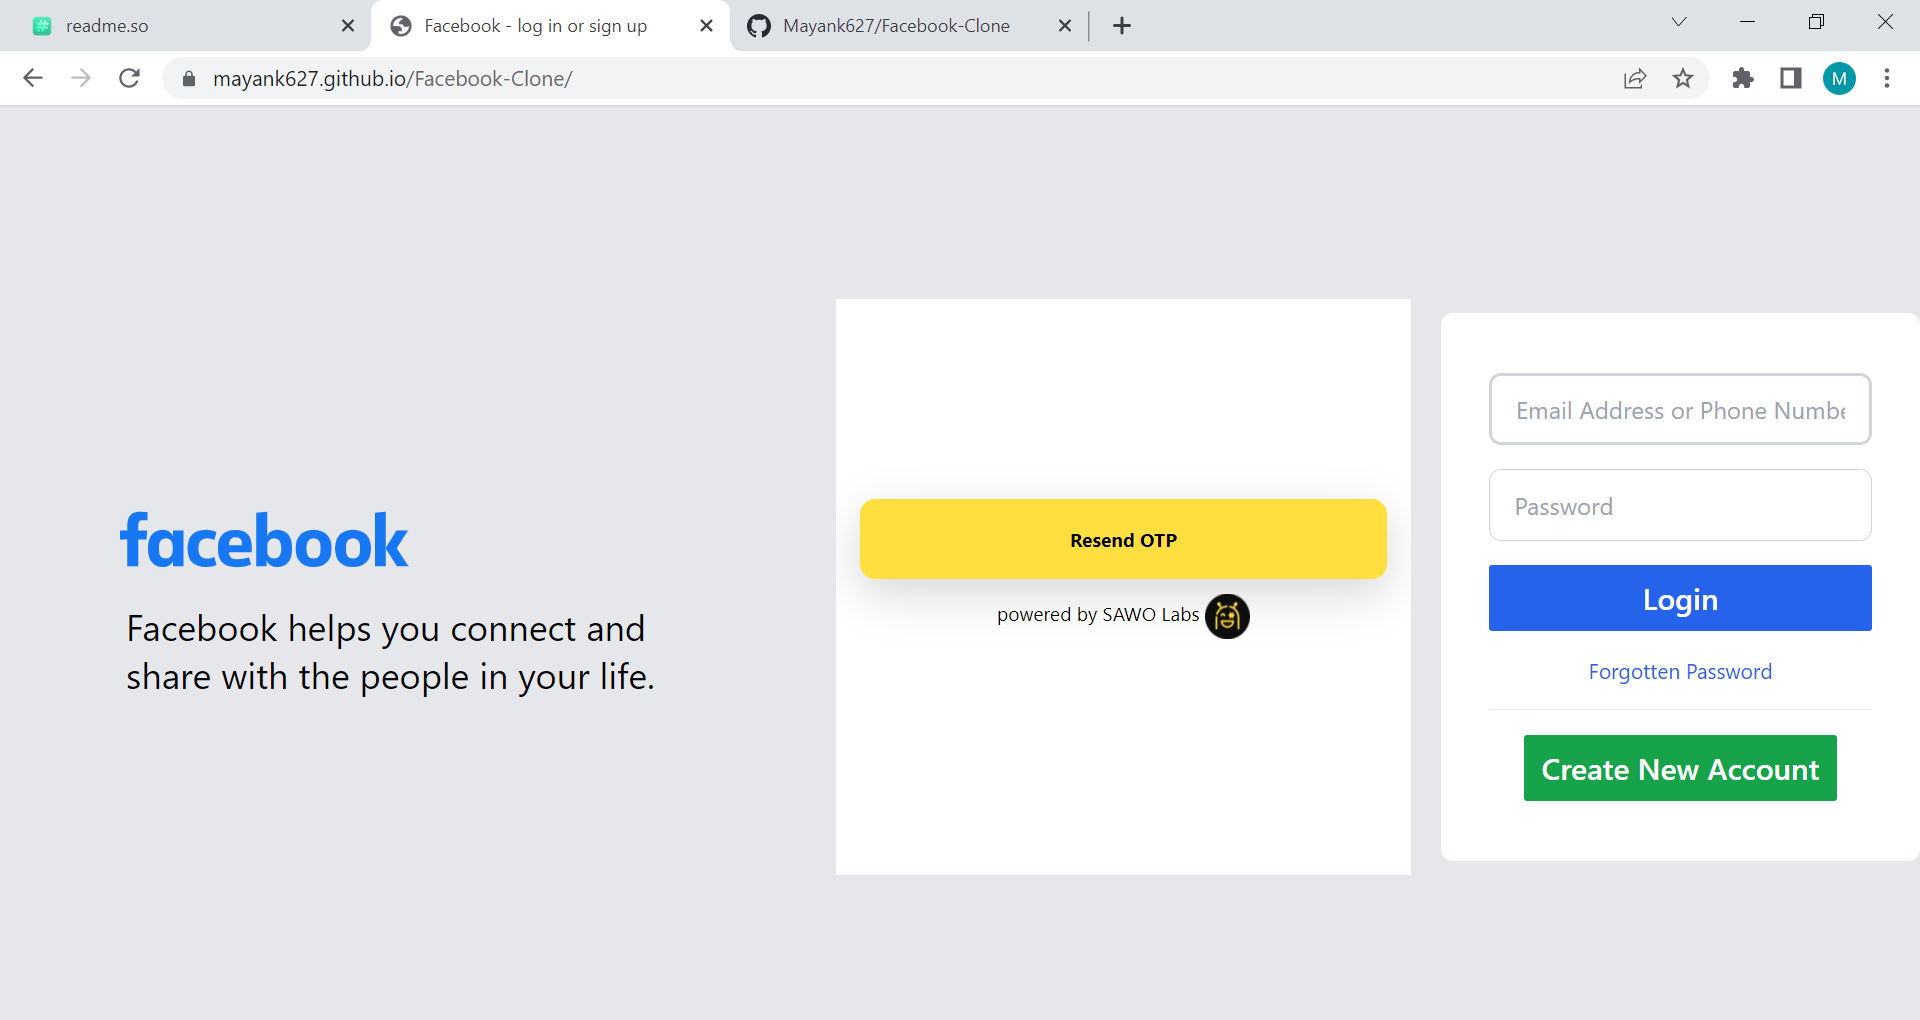Close the Mayank627/Facebook-Clone tab

coord(1065,26)
